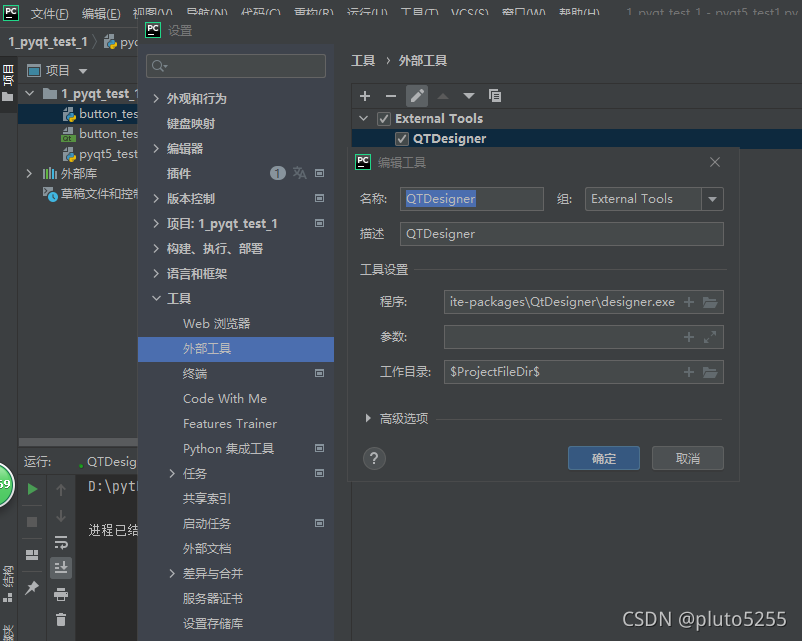Open the Plugins settings page

coord(179,173)
